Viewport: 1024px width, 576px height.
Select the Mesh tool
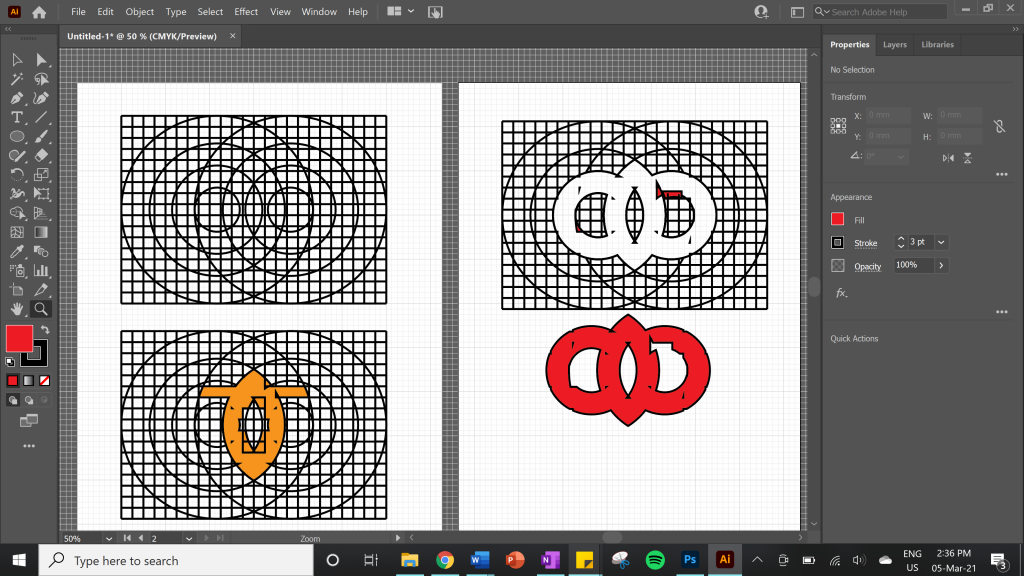click(17, 232)
